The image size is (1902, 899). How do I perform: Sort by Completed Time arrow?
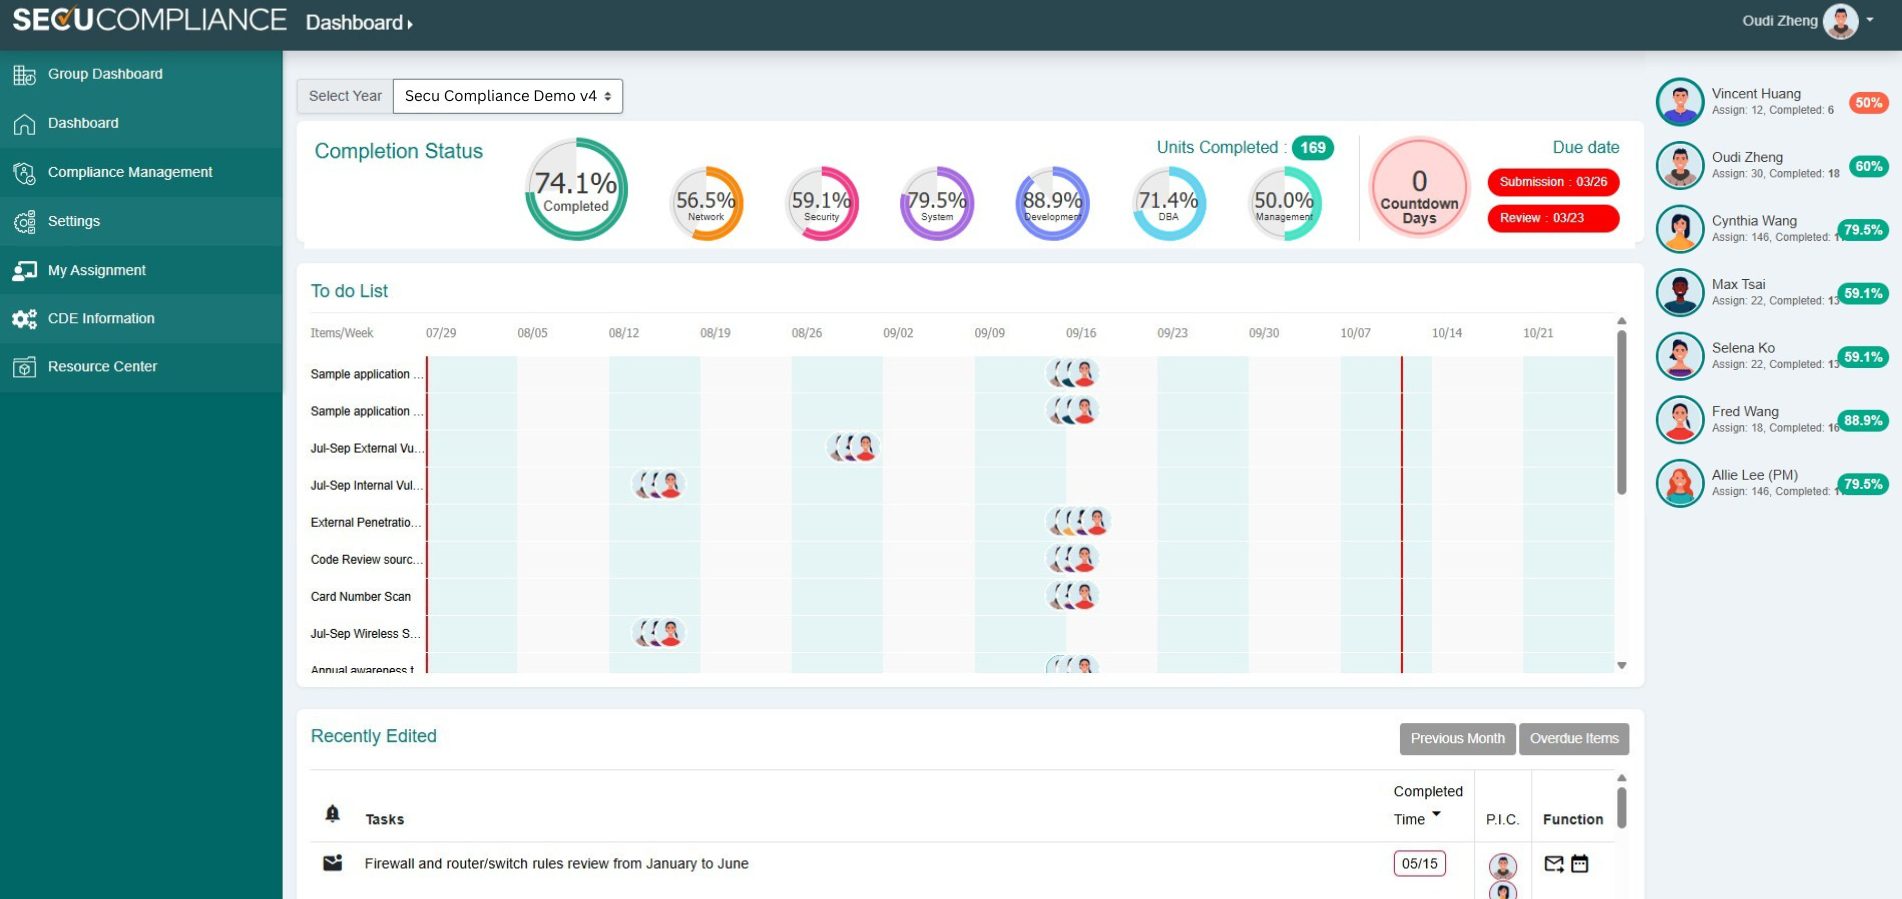1436,814
